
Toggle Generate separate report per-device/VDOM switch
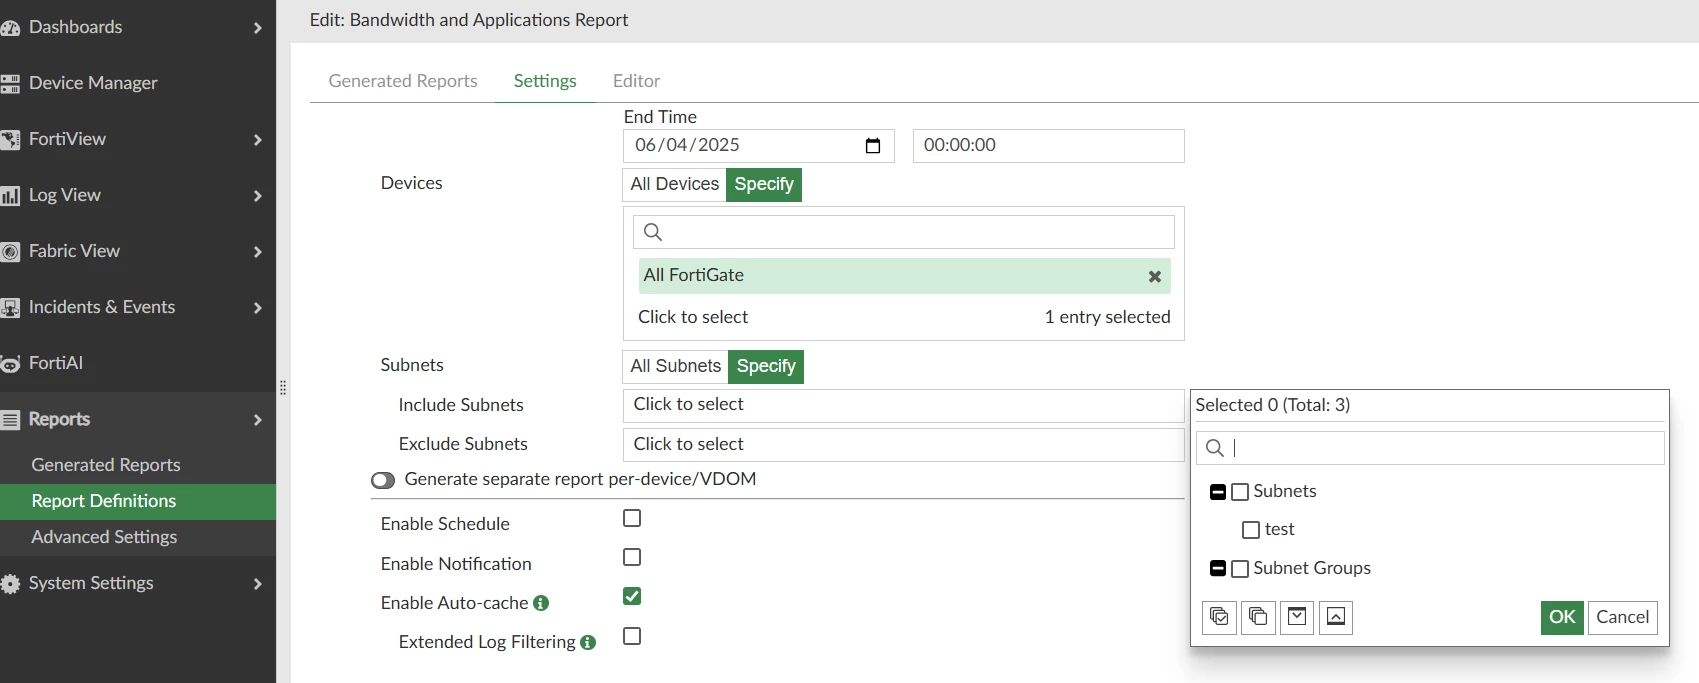click(x=383, y=481)
